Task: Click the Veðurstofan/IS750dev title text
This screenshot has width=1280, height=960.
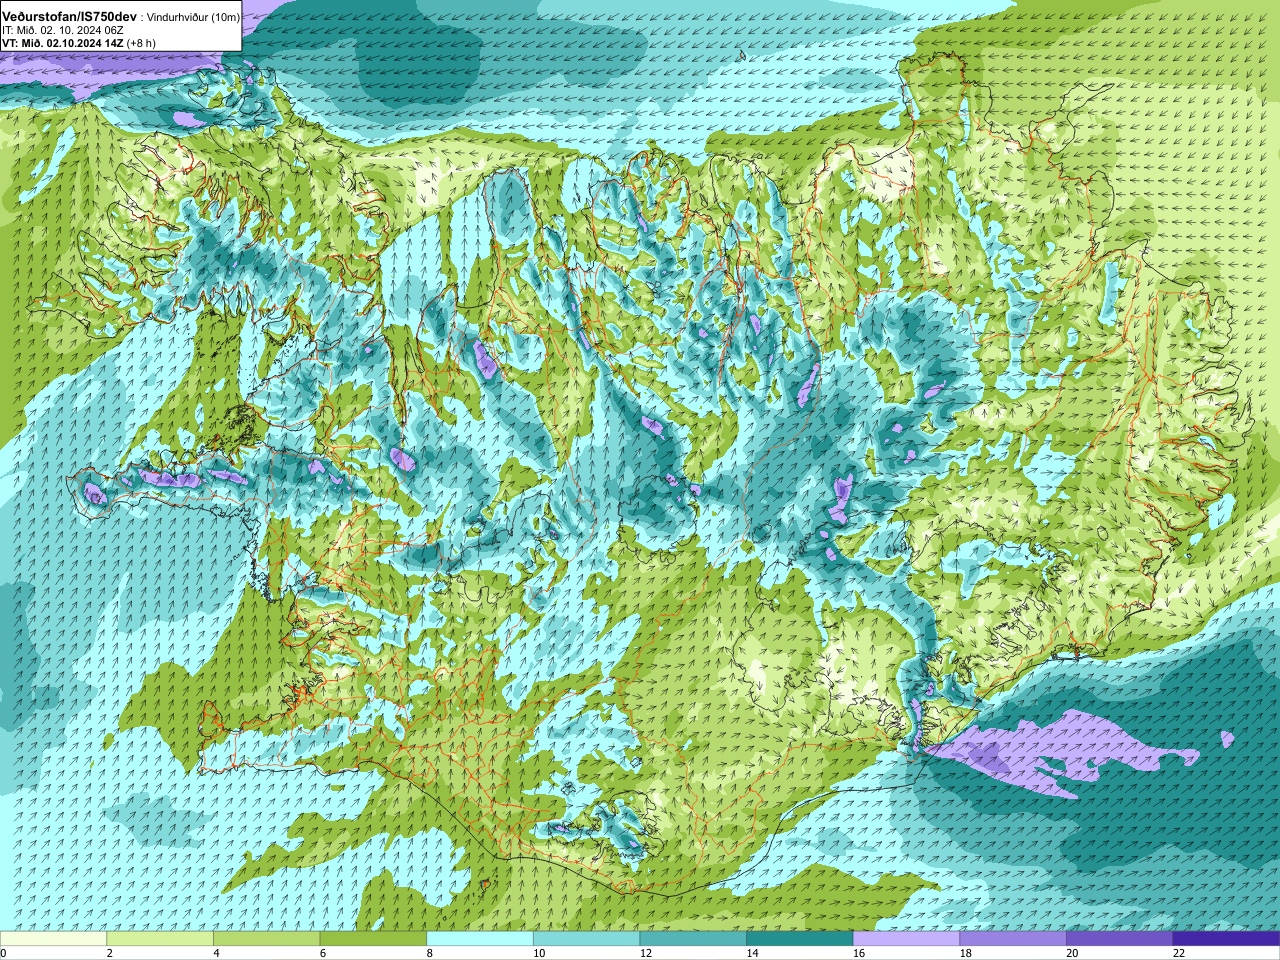Action: pyautogui.click(x=69, y=18)
